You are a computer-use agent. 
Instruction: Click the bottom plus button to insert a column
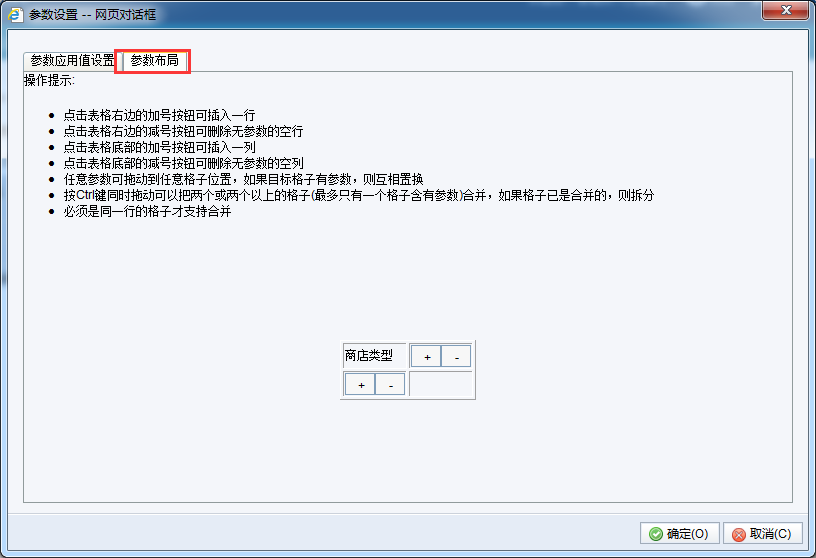361,385
